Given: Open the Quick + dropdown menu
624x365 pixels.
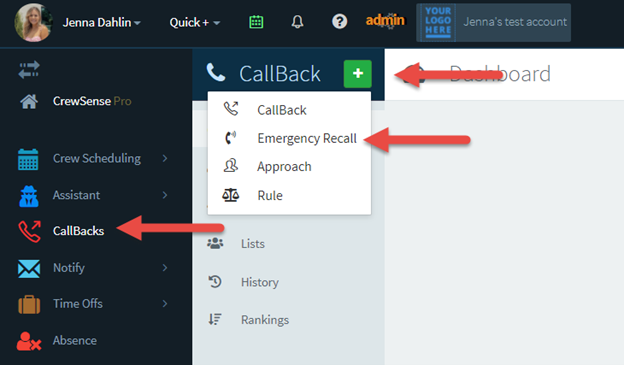Looking at the screenshot, I should pyautogui.click(x=195, y=22).
